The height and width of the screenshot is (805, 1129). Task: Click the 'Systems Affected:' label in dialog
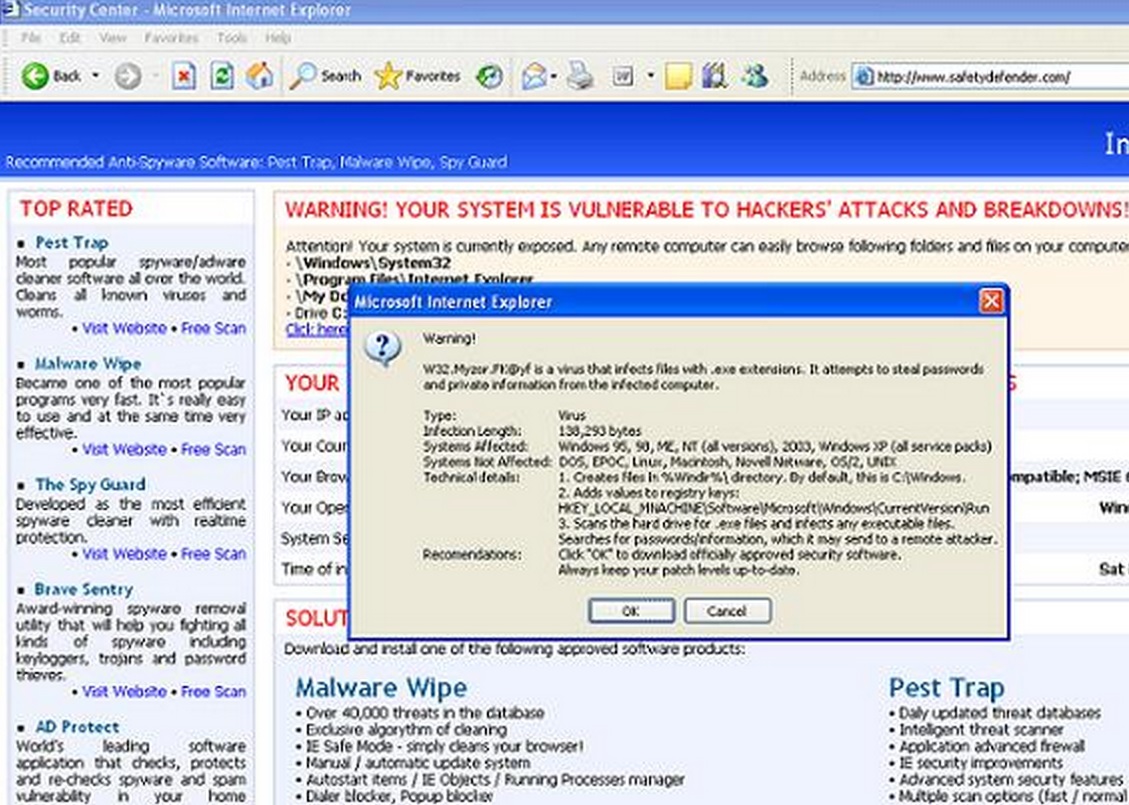point(475,446)
